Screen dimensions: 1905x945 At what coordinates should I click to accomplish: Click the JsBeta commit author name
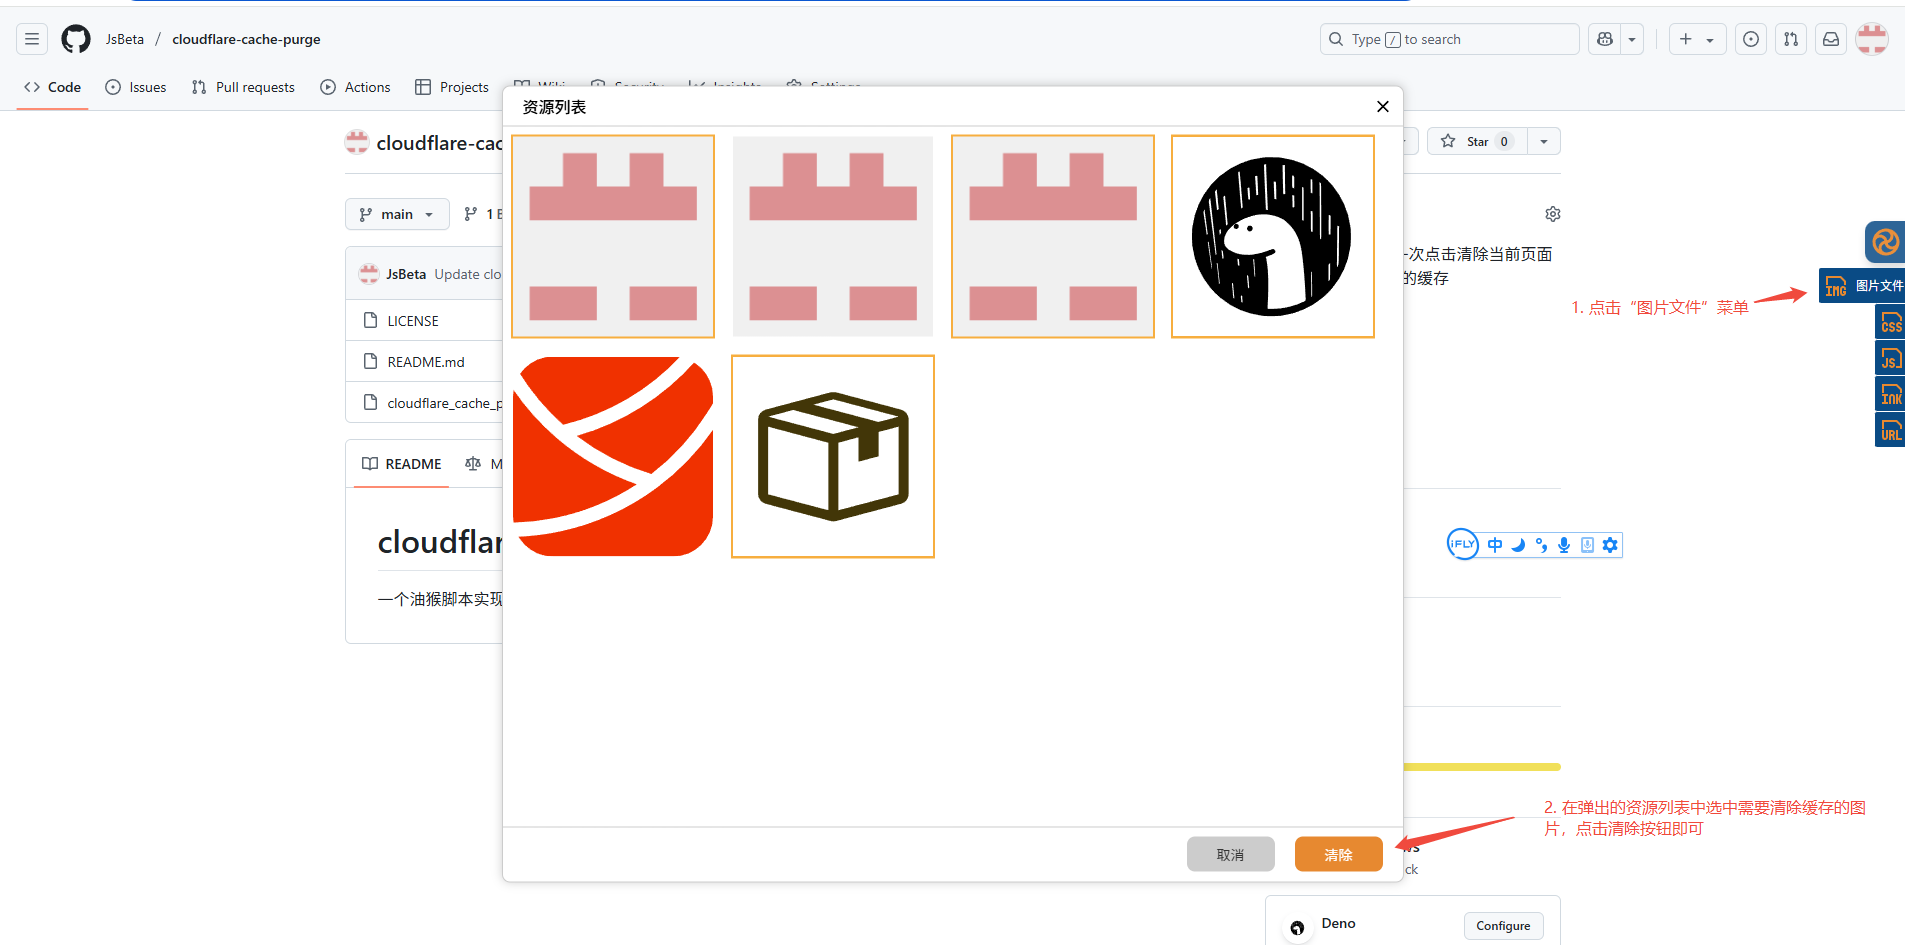click(406, 274)
